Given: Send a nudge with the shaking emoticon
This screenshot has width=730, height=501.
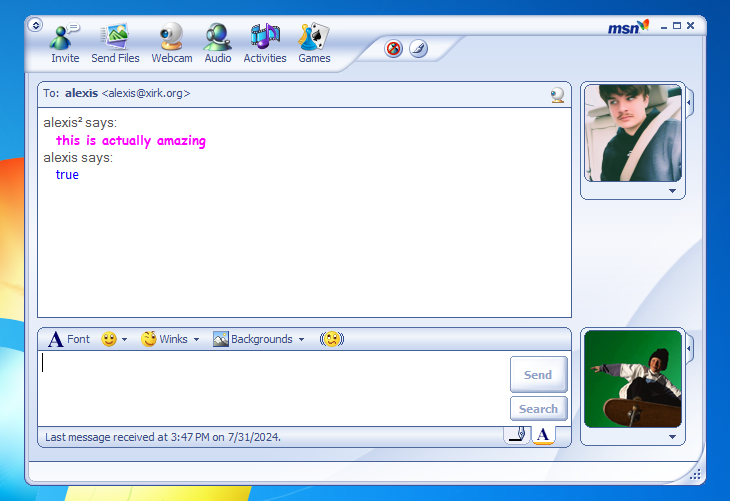Looking at the screenshot, I should tap(332, 339).
